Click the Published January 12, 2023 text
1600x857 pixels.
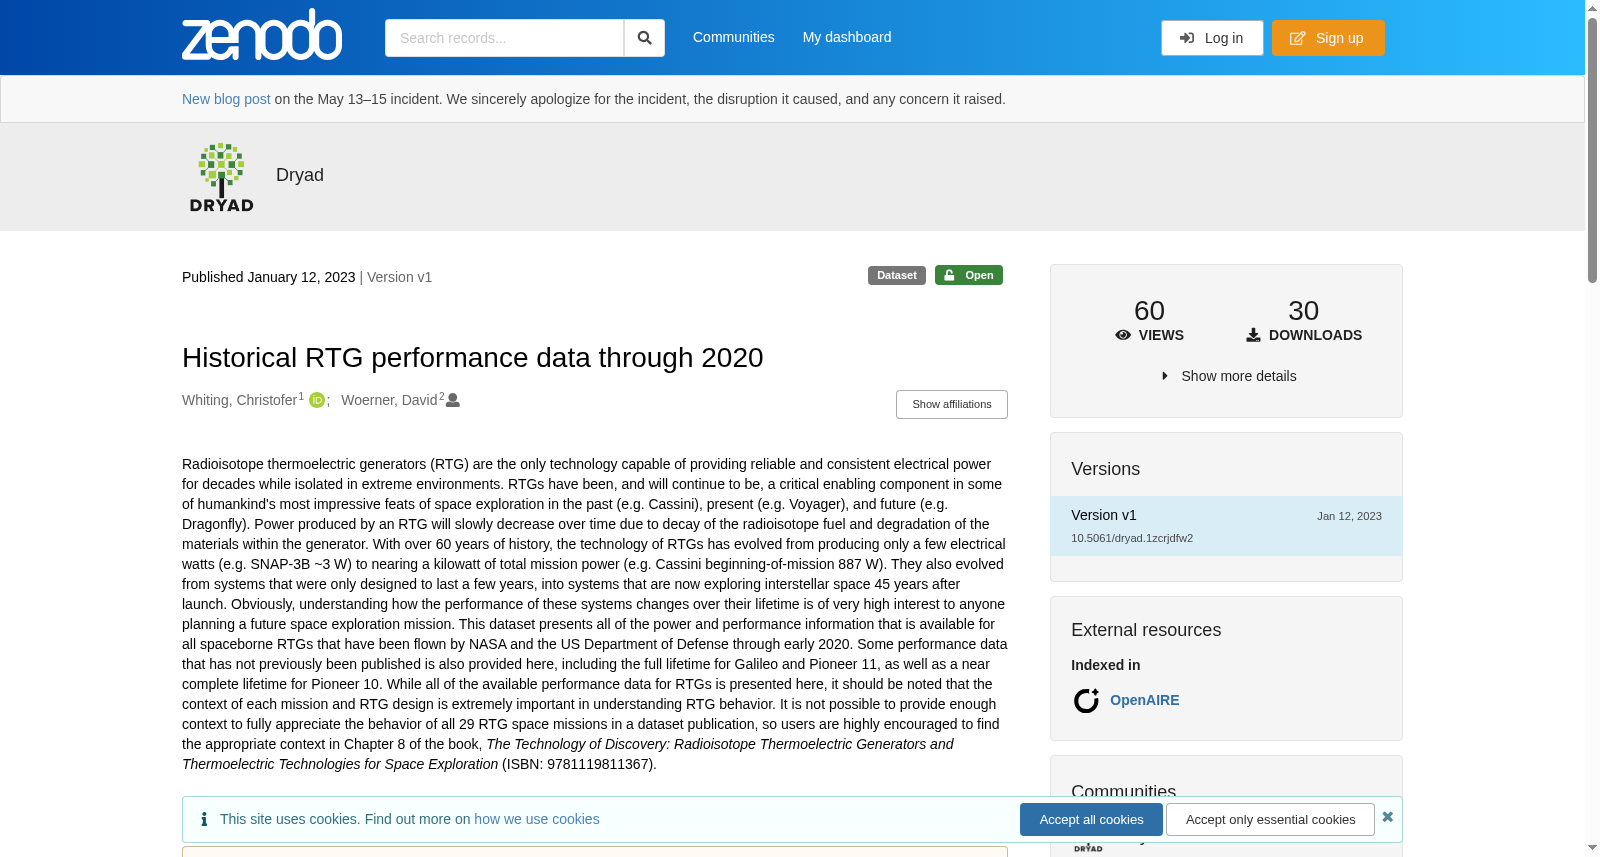[x=269, y=277]
